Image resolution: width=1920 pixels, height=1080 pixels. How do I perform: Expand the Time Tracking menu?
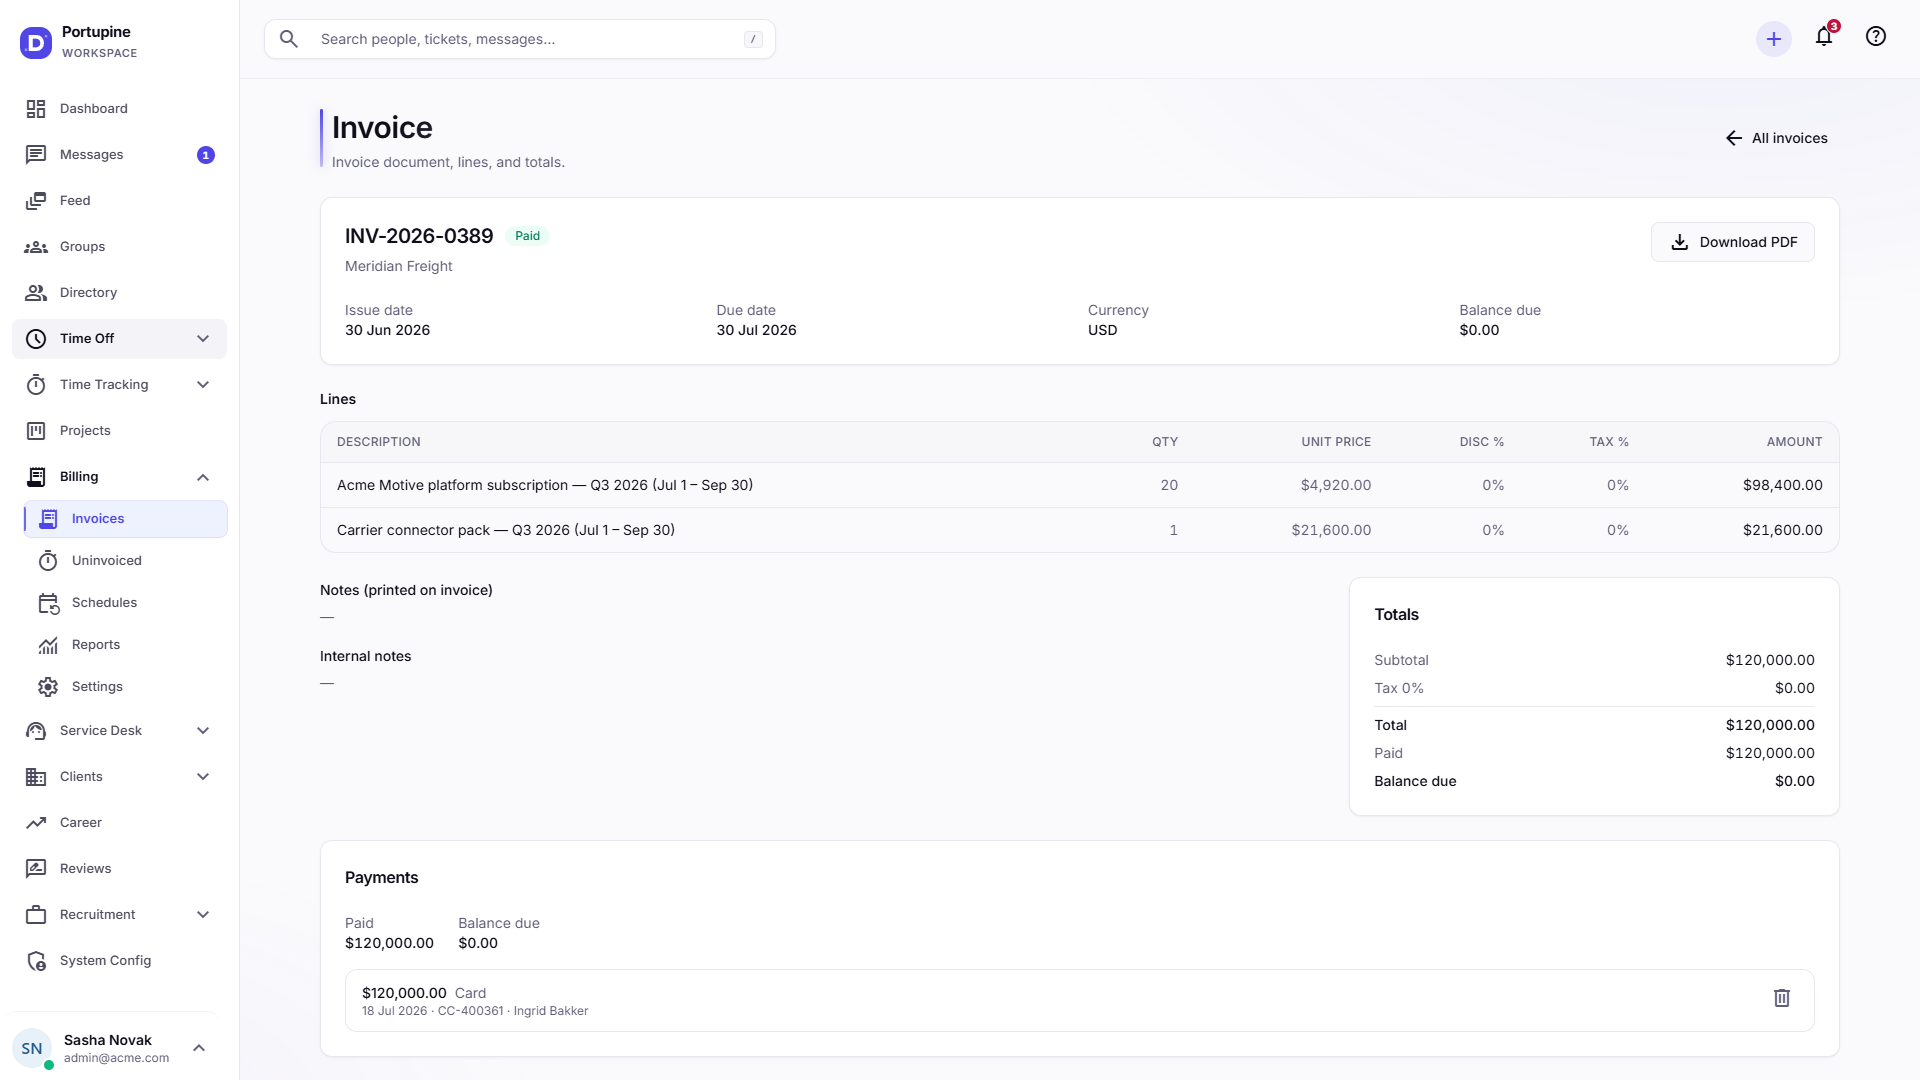click(119, 385)
